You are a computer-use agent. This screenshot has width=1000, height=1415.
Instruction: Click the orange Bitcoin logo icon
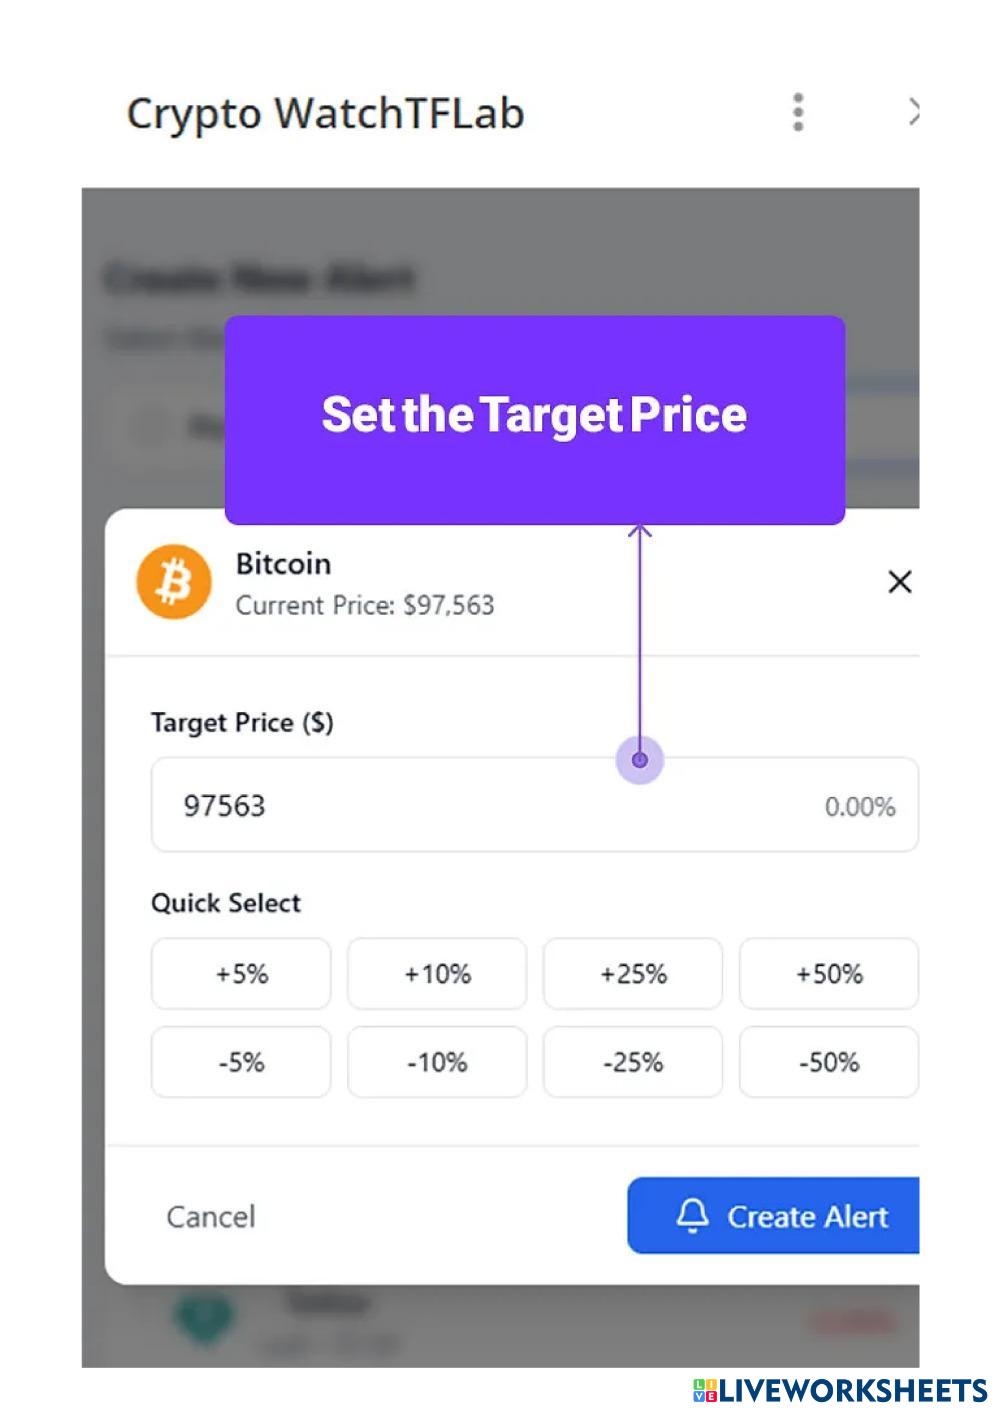pos(174,582)
